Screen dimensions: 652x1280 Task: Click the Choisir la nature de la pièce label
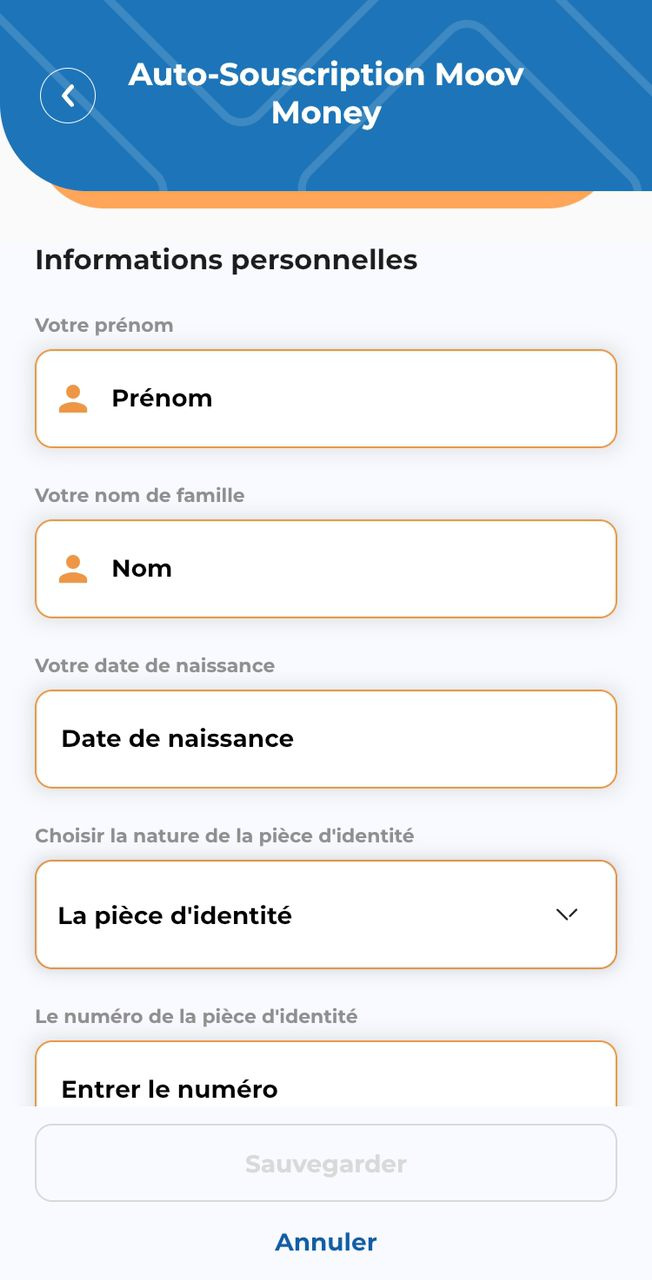point(224,835)
